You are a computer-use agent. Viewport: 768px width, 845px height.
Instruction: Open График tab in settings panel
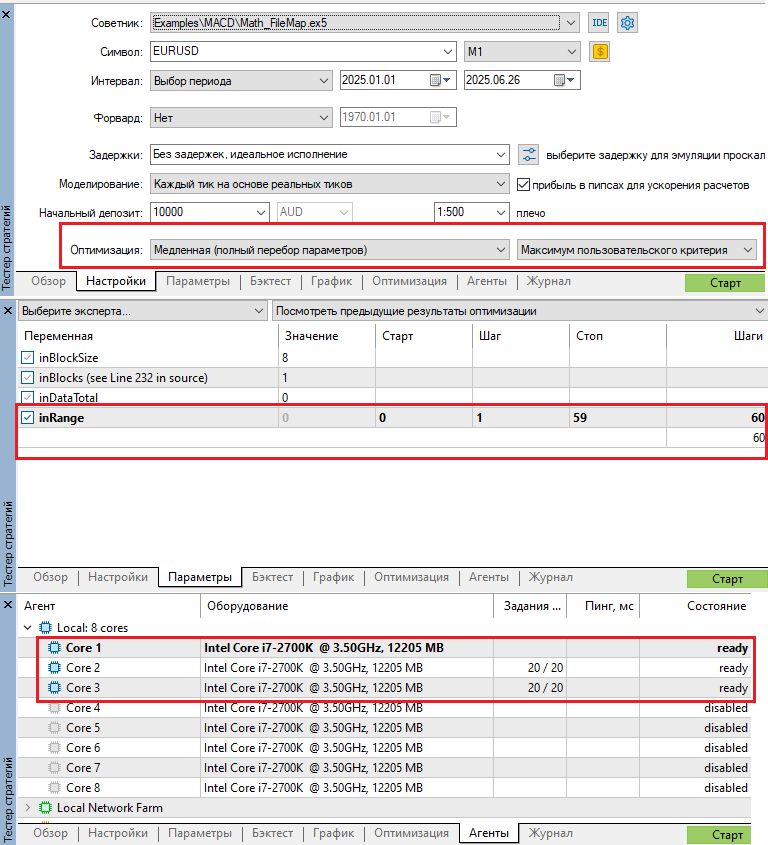pos(331,281)
